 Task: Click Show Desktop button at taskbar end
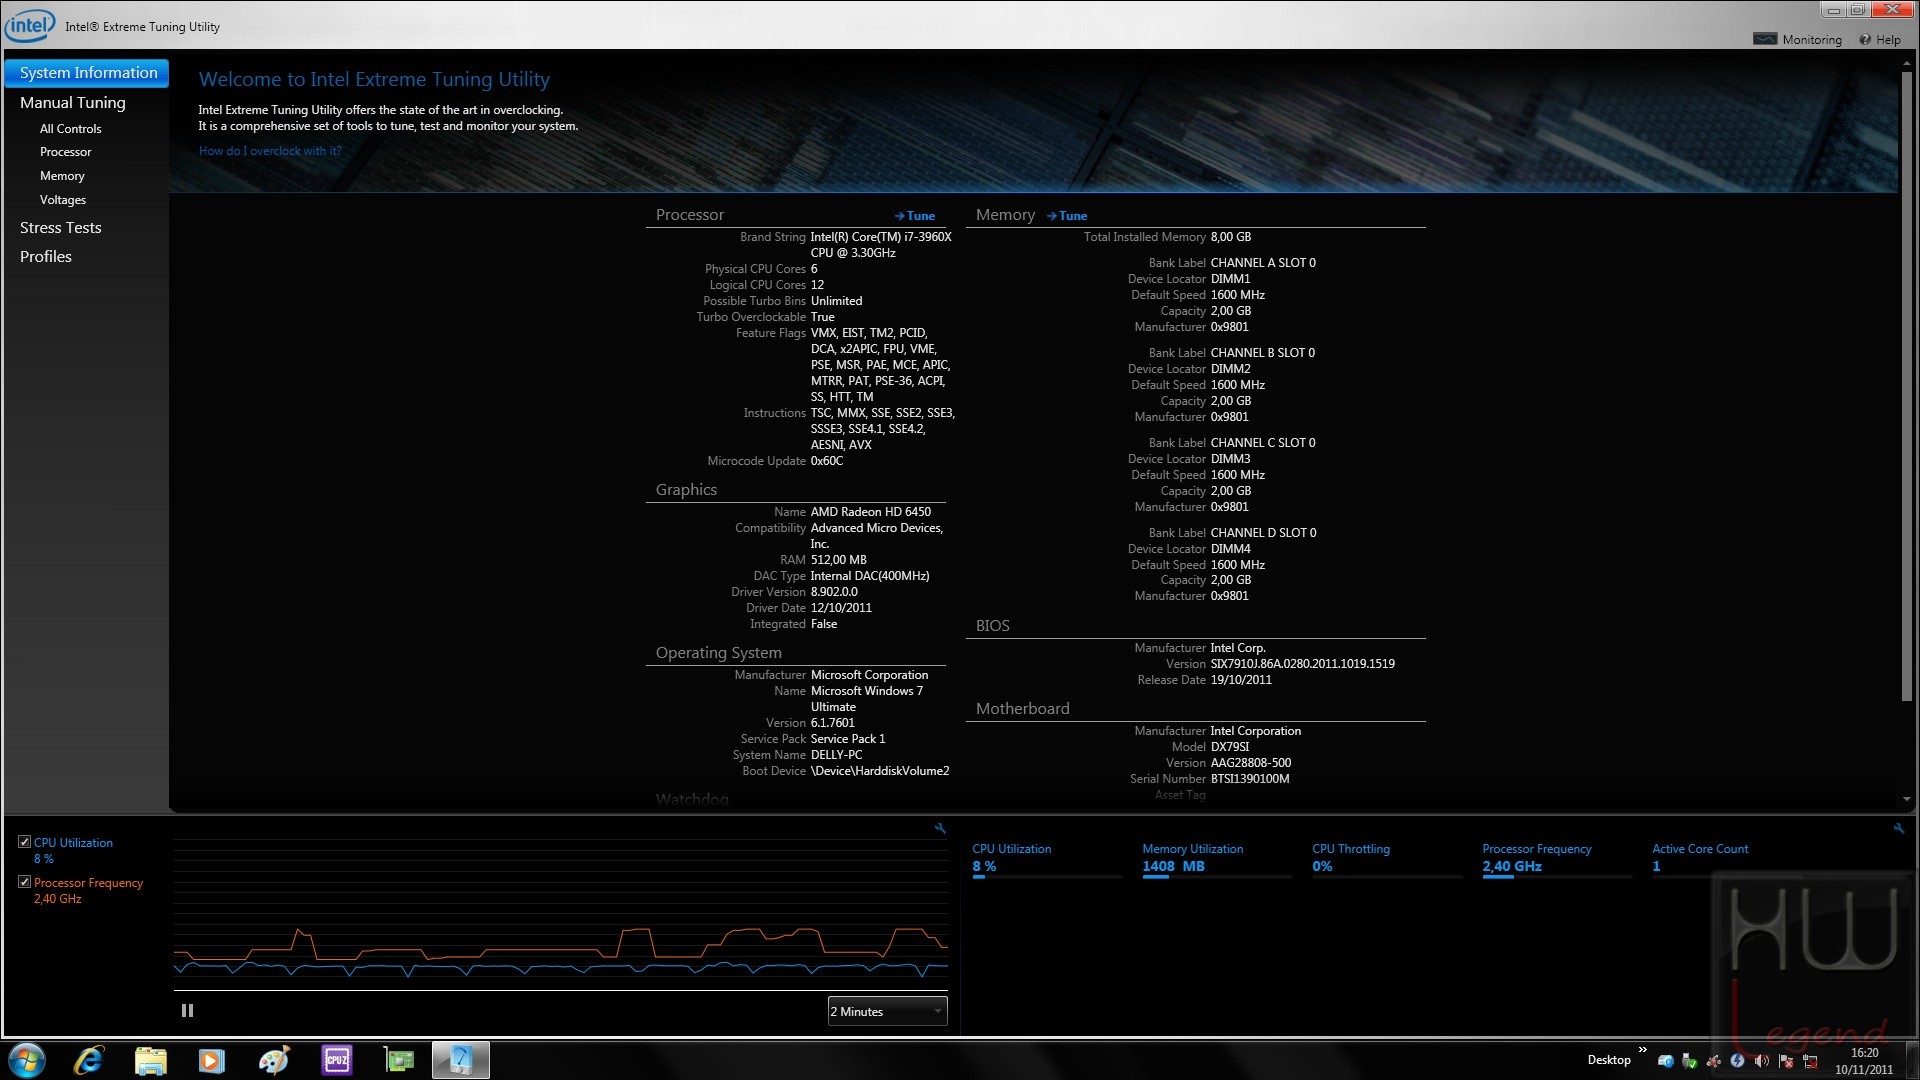(x=1912, y=1061)
